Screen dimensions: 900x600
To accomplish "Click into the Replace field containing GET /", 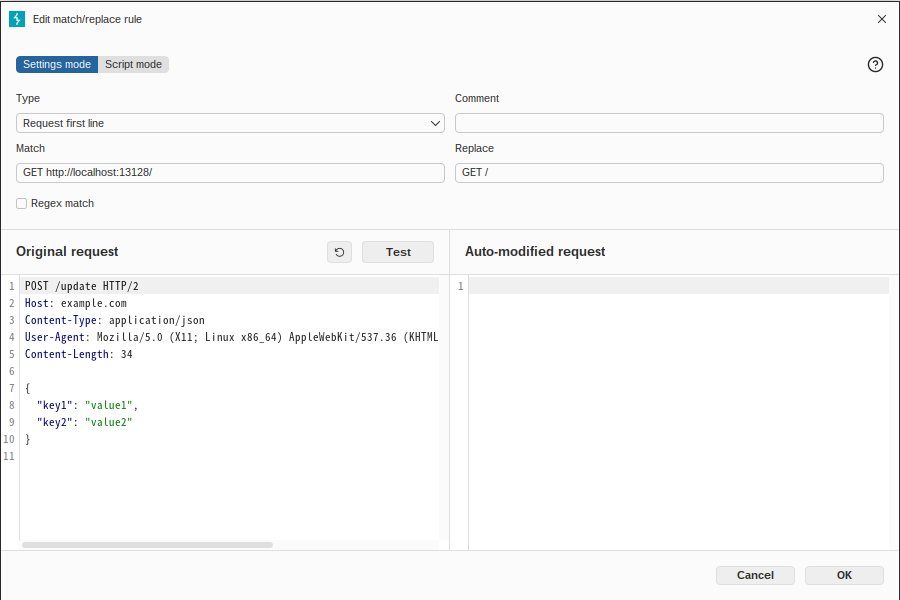I will pyautogui.click(x=669, y=173).
